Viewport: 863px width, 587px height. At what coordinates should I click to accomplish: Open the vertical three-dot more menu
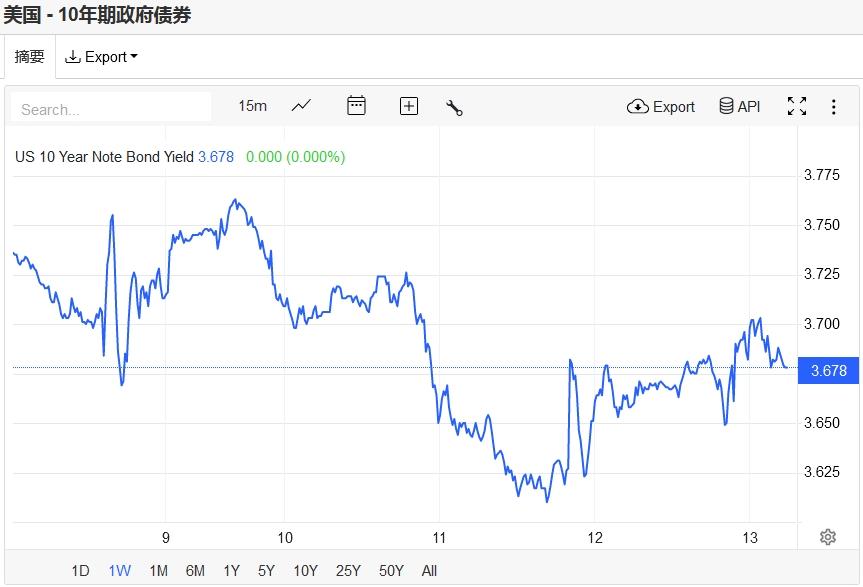click(x=834, y=107)
